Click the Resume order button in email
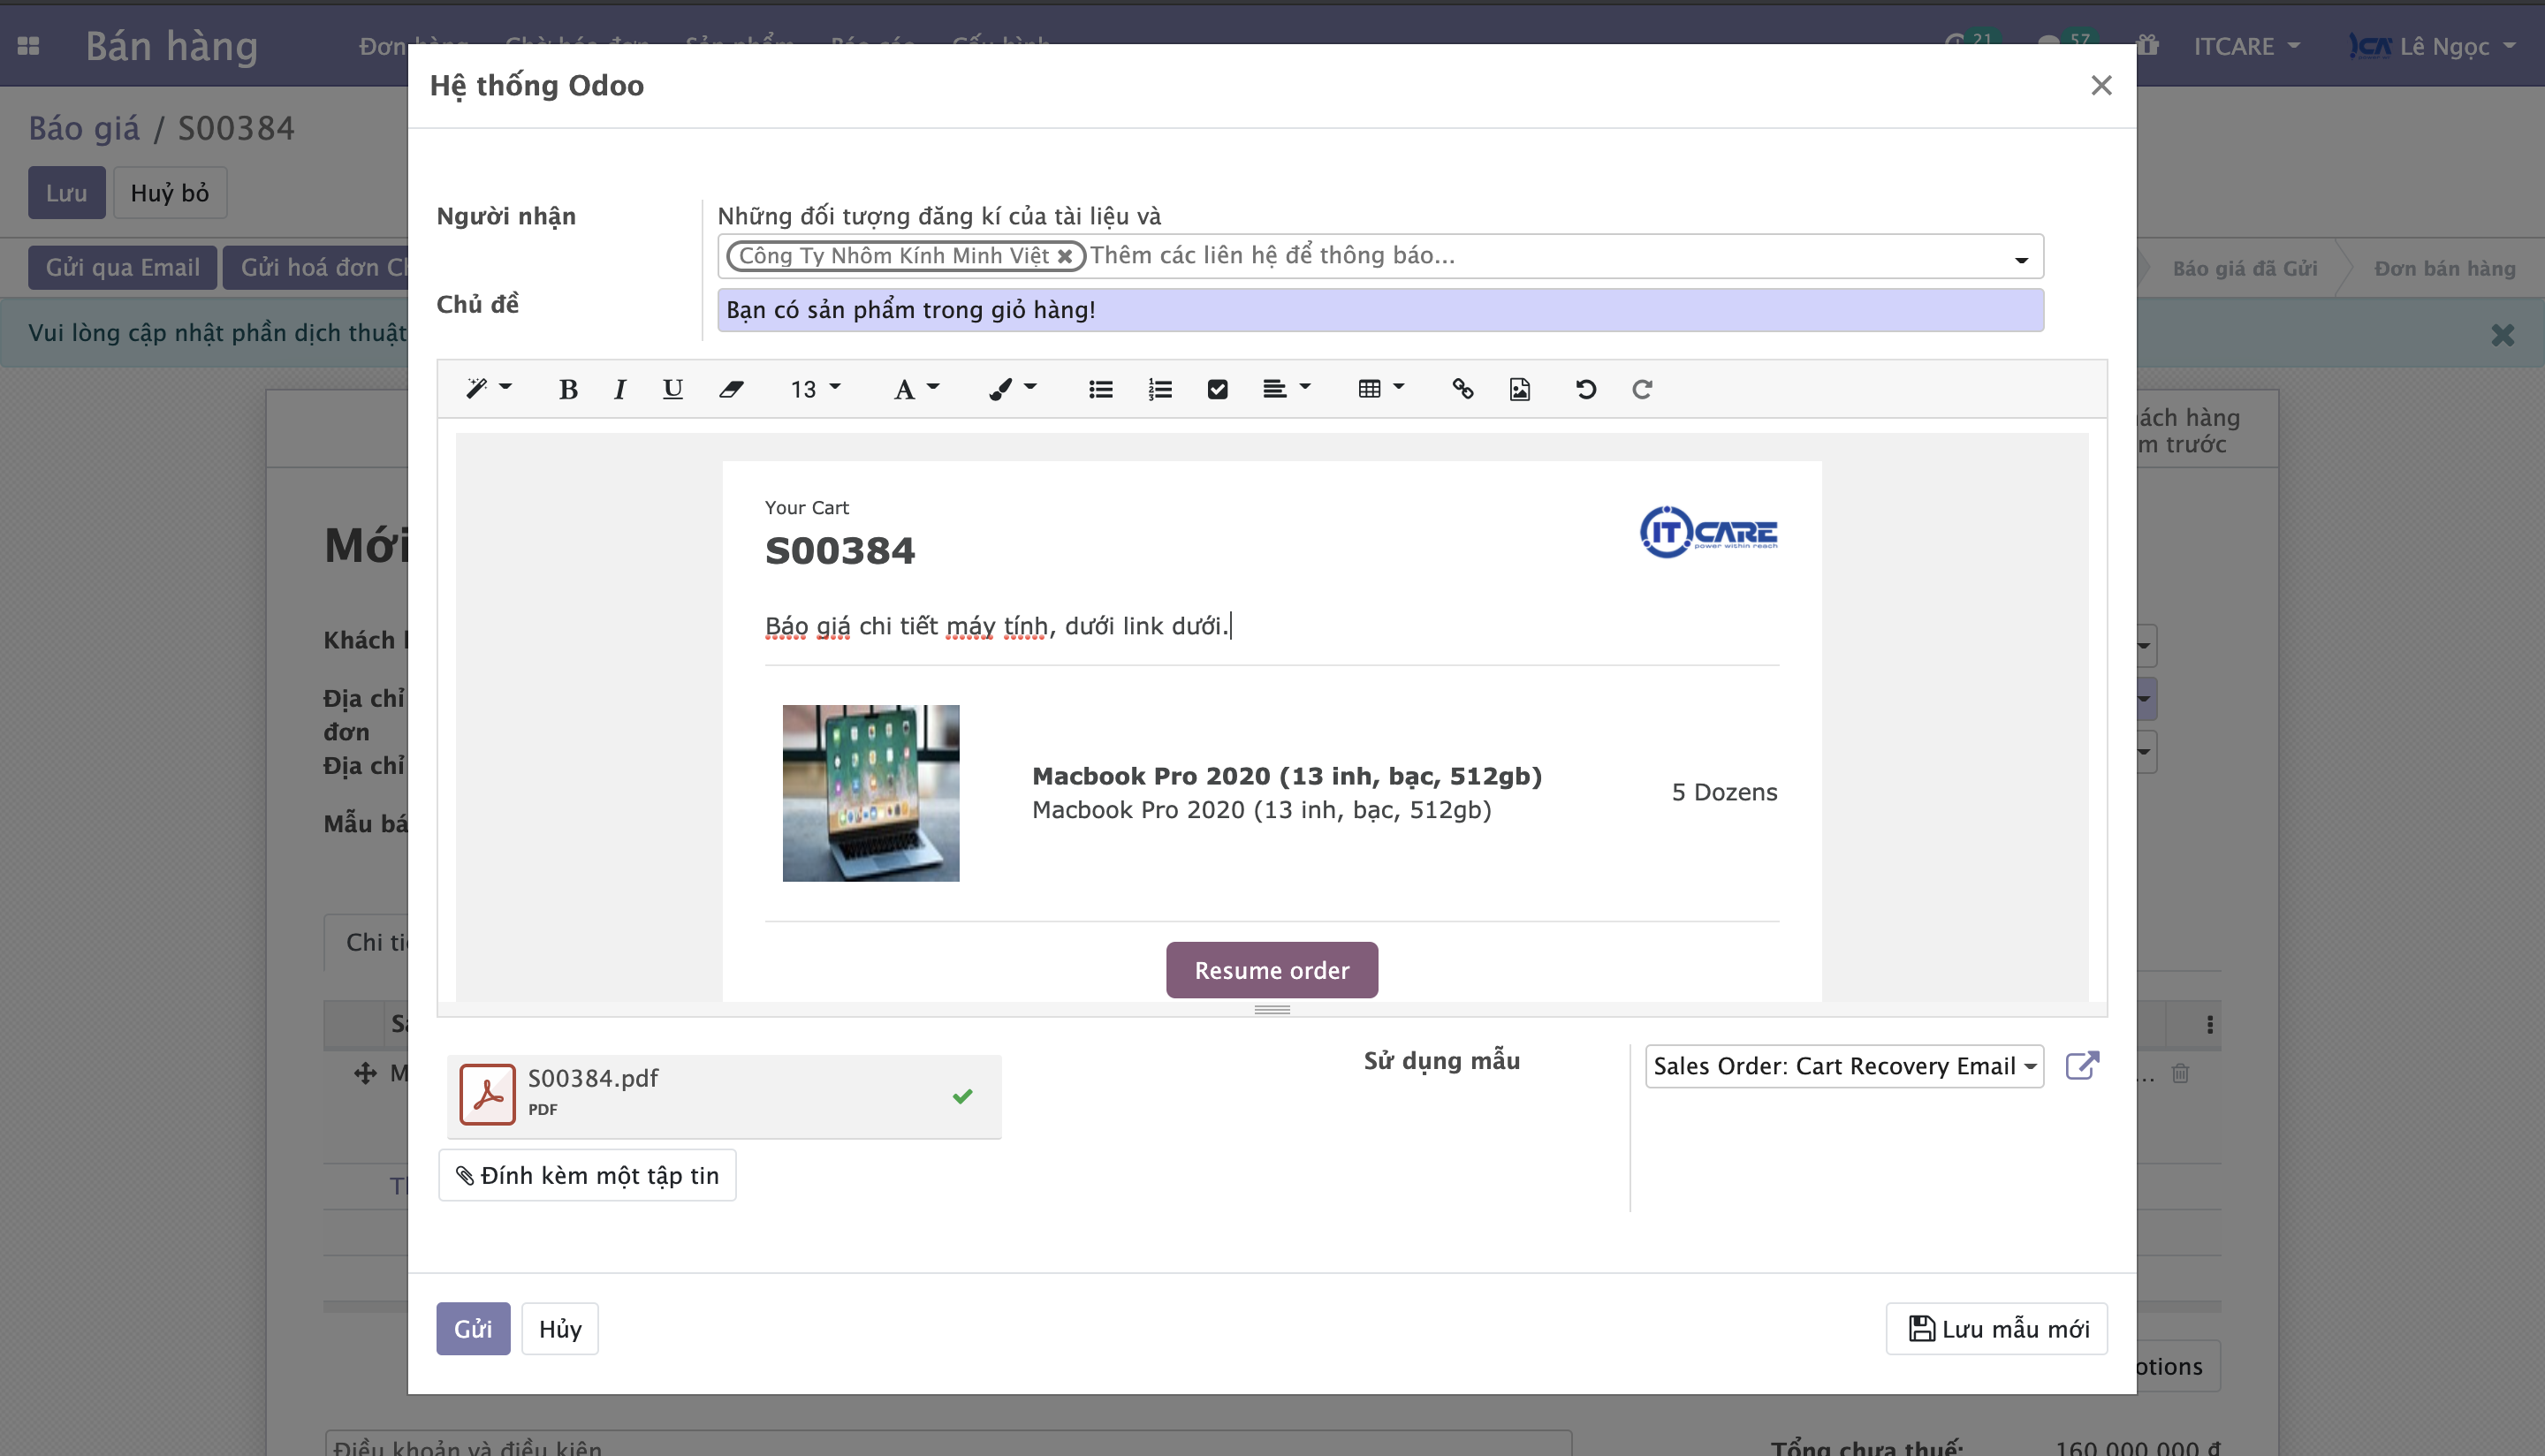Screen dimensions: 2545x1456 [1272, 970]
